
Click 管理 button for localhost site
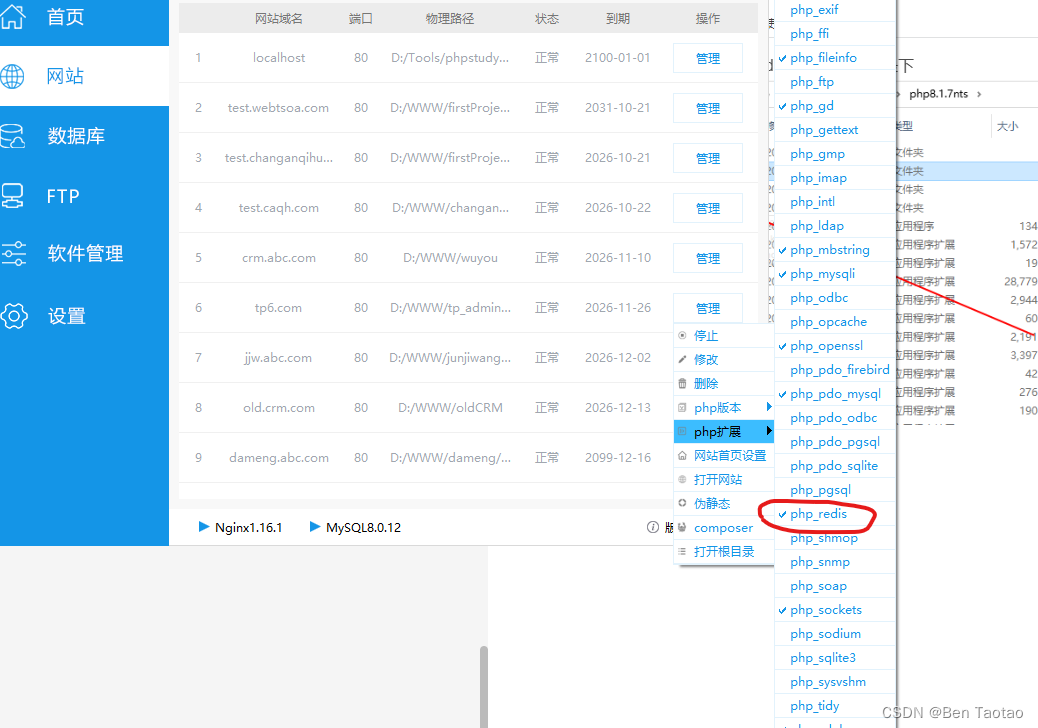click(707, 58)
